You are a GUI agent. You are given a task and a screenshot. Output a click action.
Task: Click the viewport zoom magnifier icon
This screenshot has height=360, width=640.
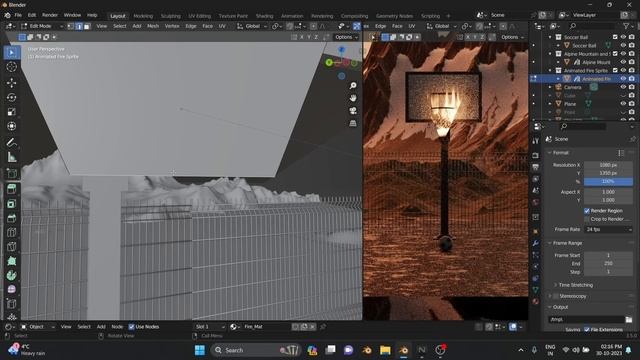click(x=353, y=85)
